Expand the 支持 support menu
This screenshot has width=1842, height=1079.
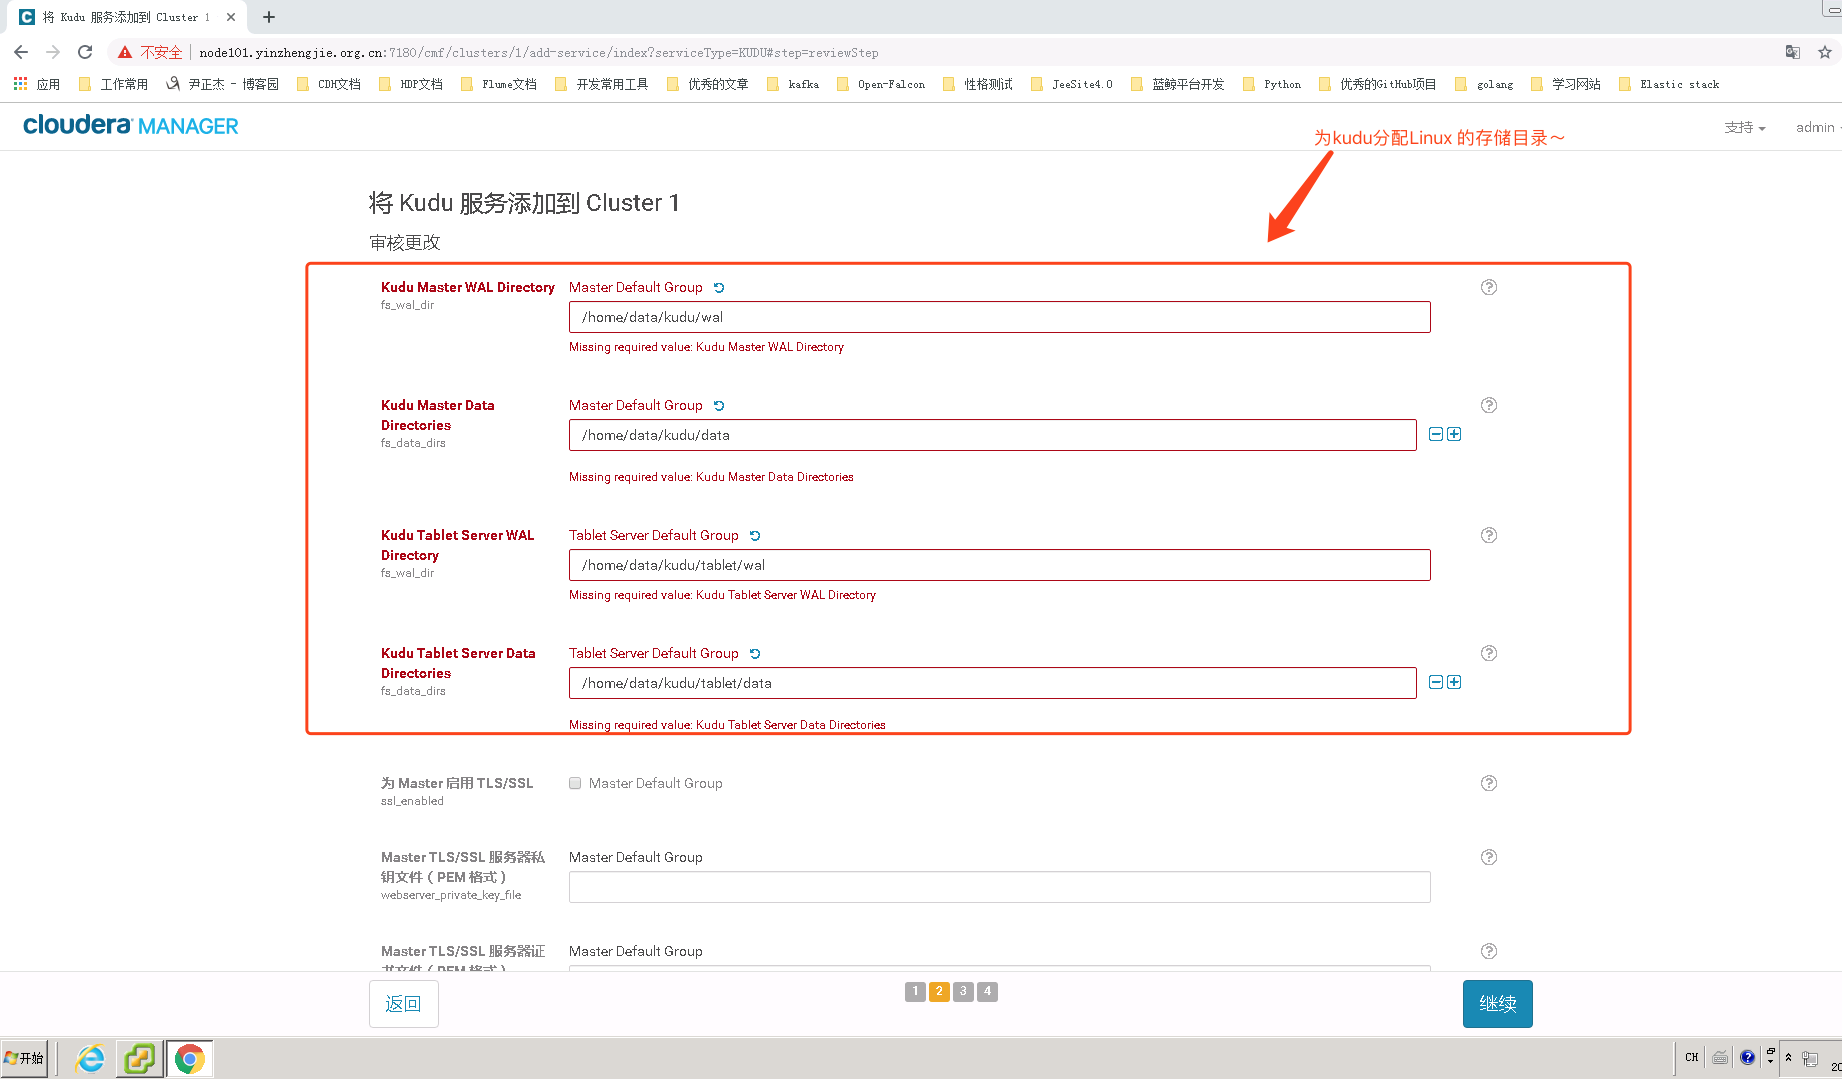(1745, 127)
